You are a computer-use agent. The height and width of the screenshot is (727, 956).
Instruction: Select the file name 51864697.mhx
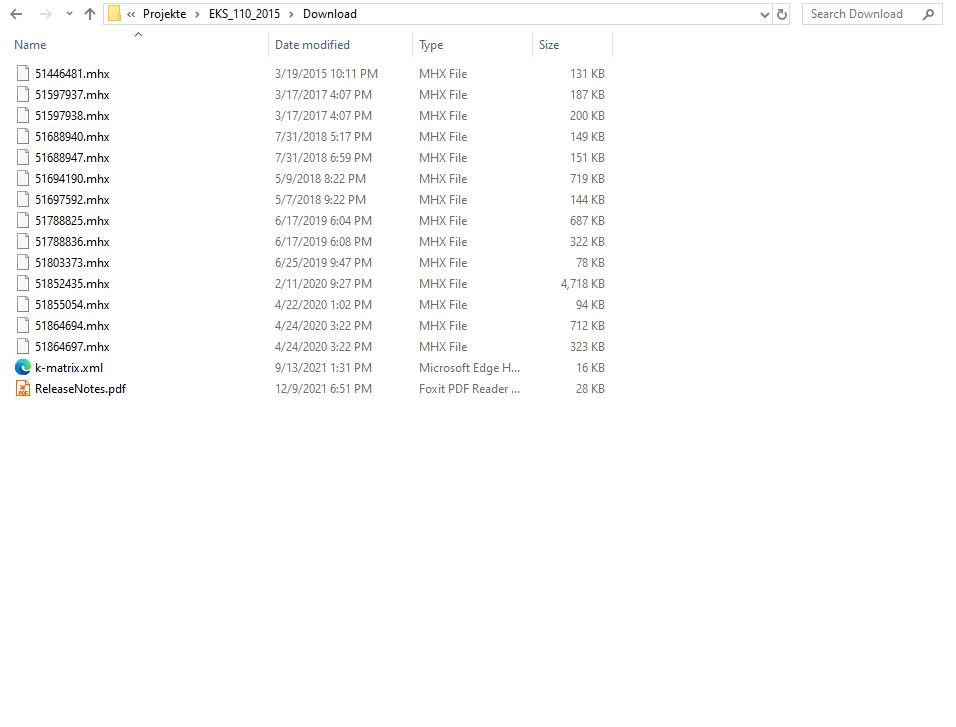click(72, 347)
